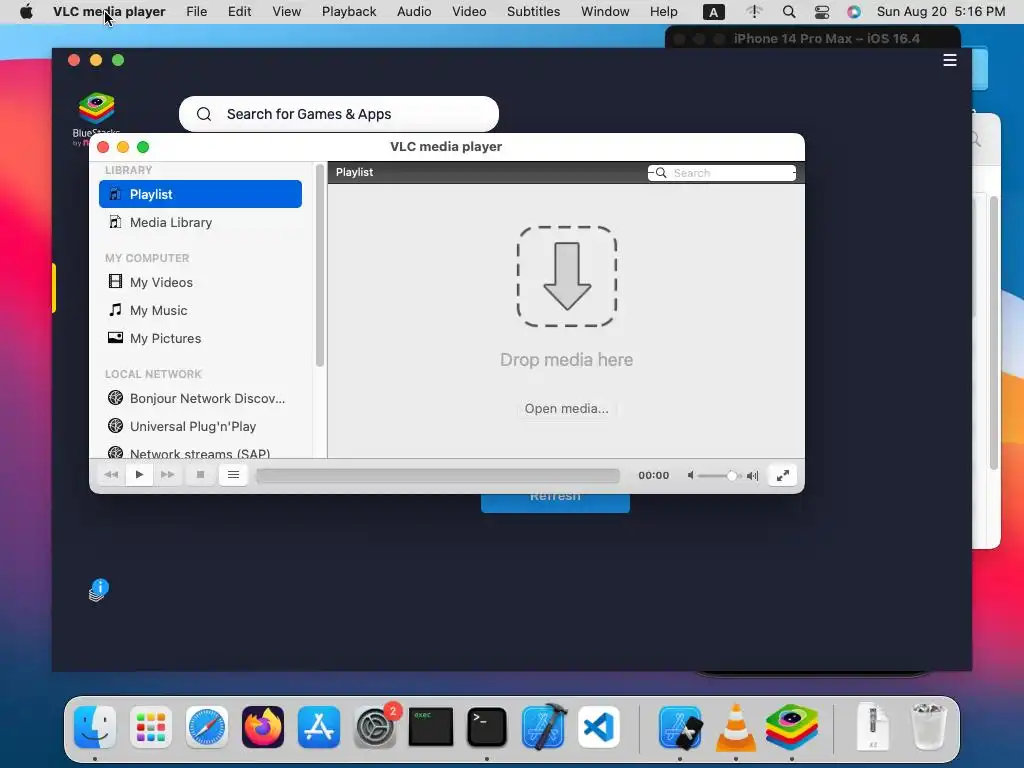Image resolution: width=1024 pixels, height=768 pixels.
Task: Click the stop playback button
Action: click(x=200, y=475)
